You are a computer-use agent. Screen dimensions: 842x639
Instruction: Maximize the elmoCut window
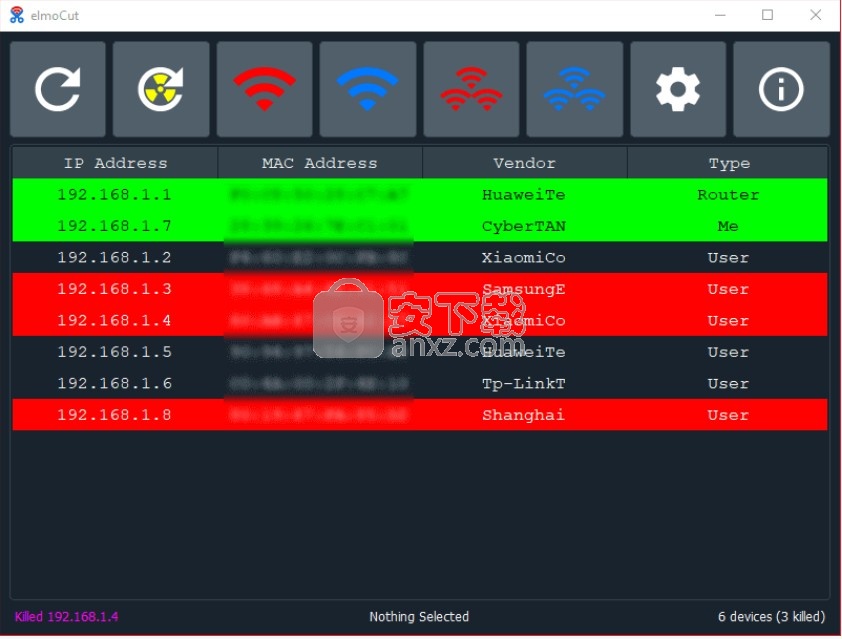[x=767, y=15]
